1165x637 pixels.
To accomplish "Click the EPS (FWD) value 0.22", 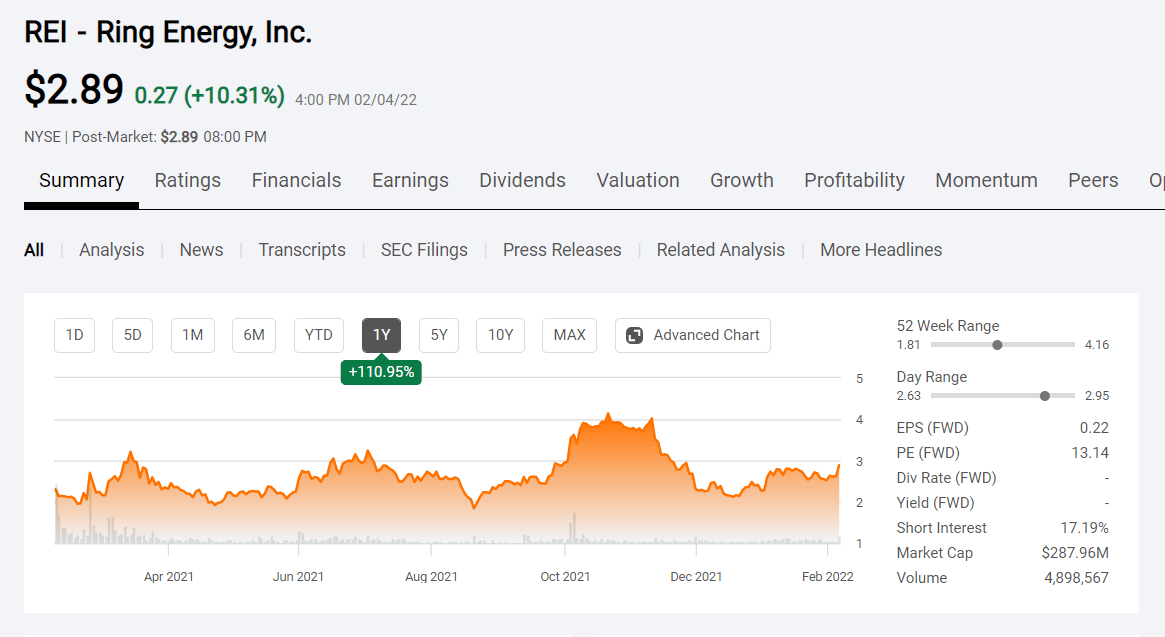I will click(x=1094, y=428).
